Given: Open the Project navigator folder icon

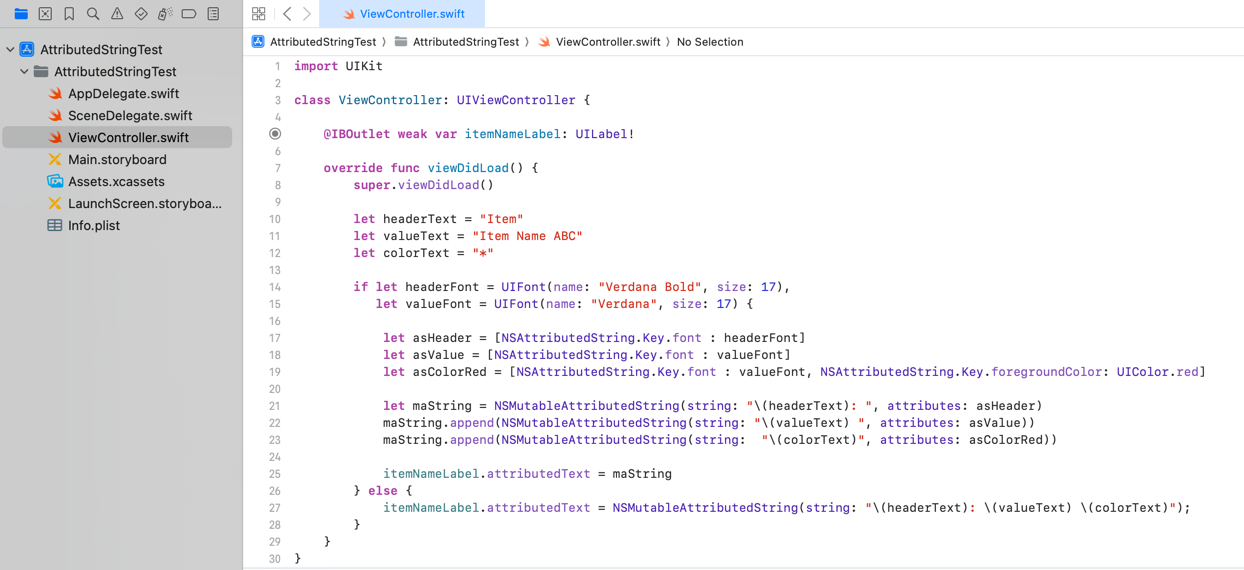Looking at the screenshot, I should click(x=21, y=14).
